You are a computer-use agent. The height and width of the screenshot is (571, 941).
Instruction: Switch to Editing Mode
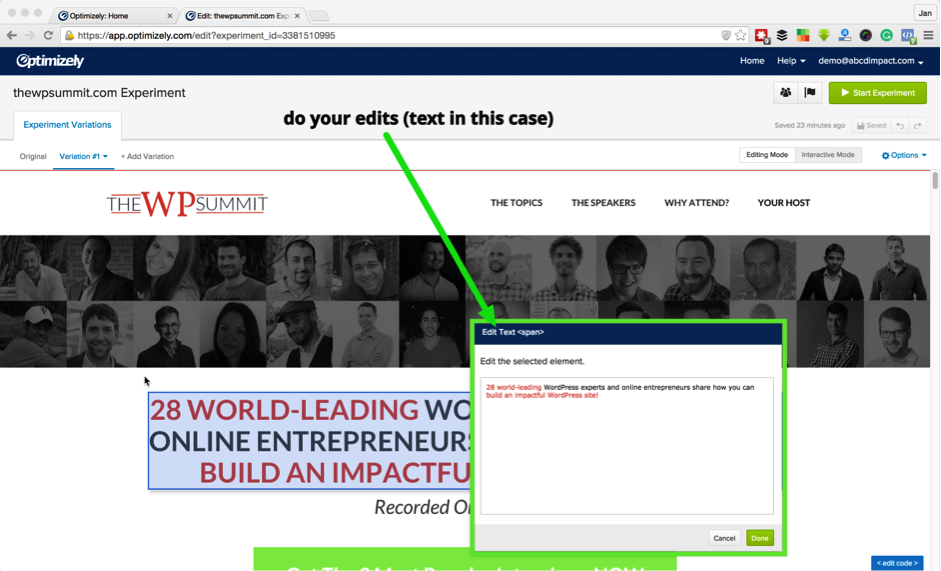pyautogui.click(x=767, y=155)
